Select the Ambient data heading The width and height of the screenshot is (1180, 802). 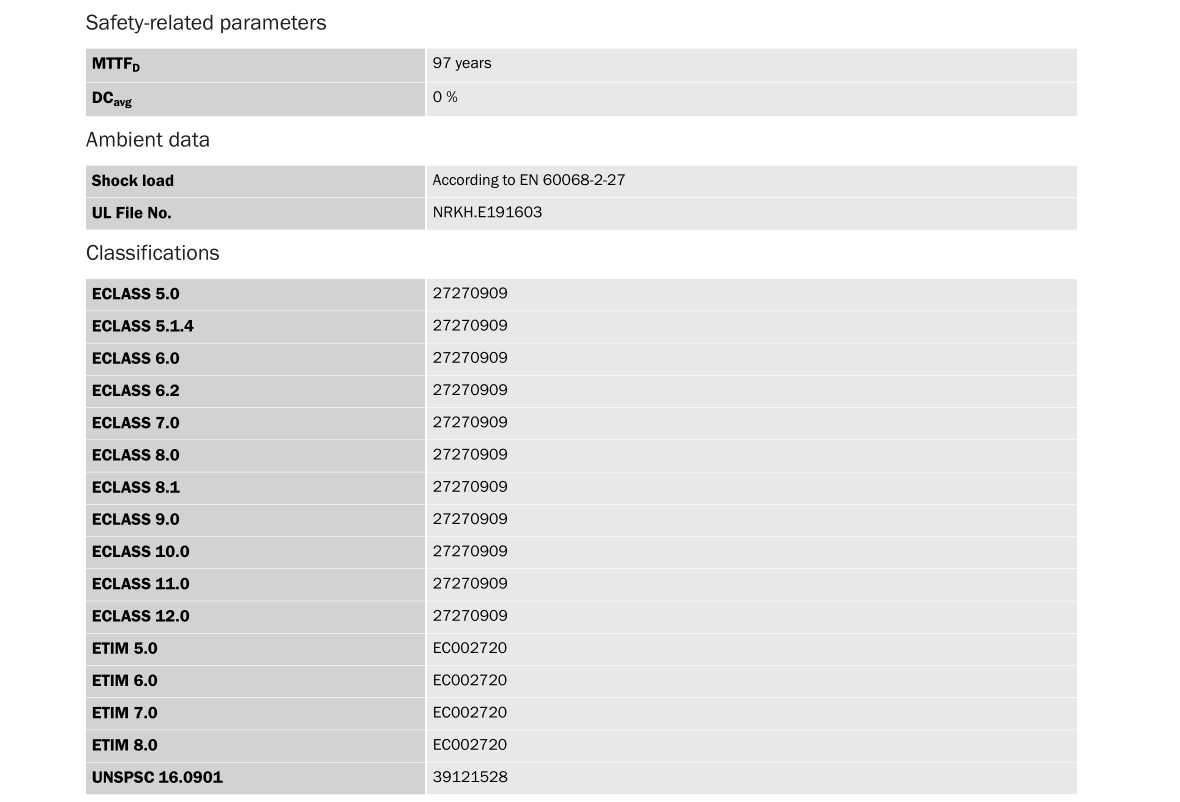coord(148,140)
